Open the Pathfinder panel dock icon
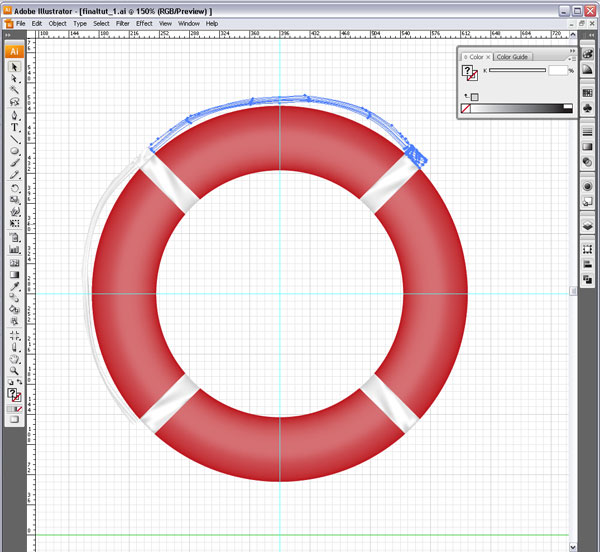The image size is (600, 552). click(587, 280)
